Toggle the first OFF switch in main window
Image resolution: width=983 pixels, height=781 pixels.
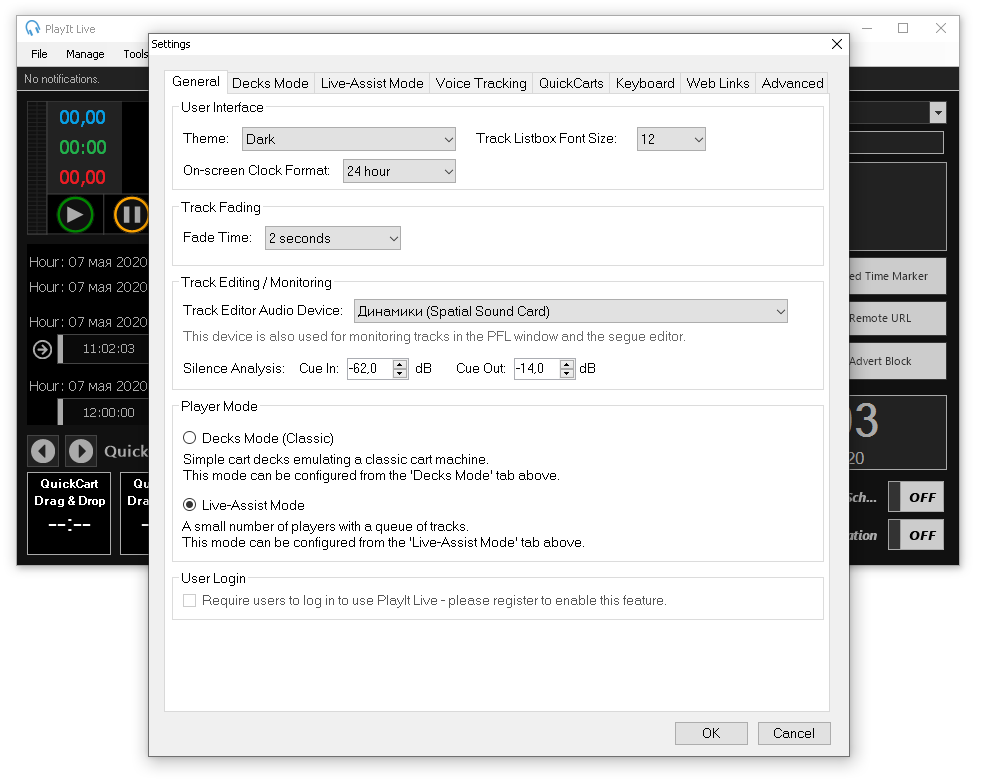(x=916, y=497)
